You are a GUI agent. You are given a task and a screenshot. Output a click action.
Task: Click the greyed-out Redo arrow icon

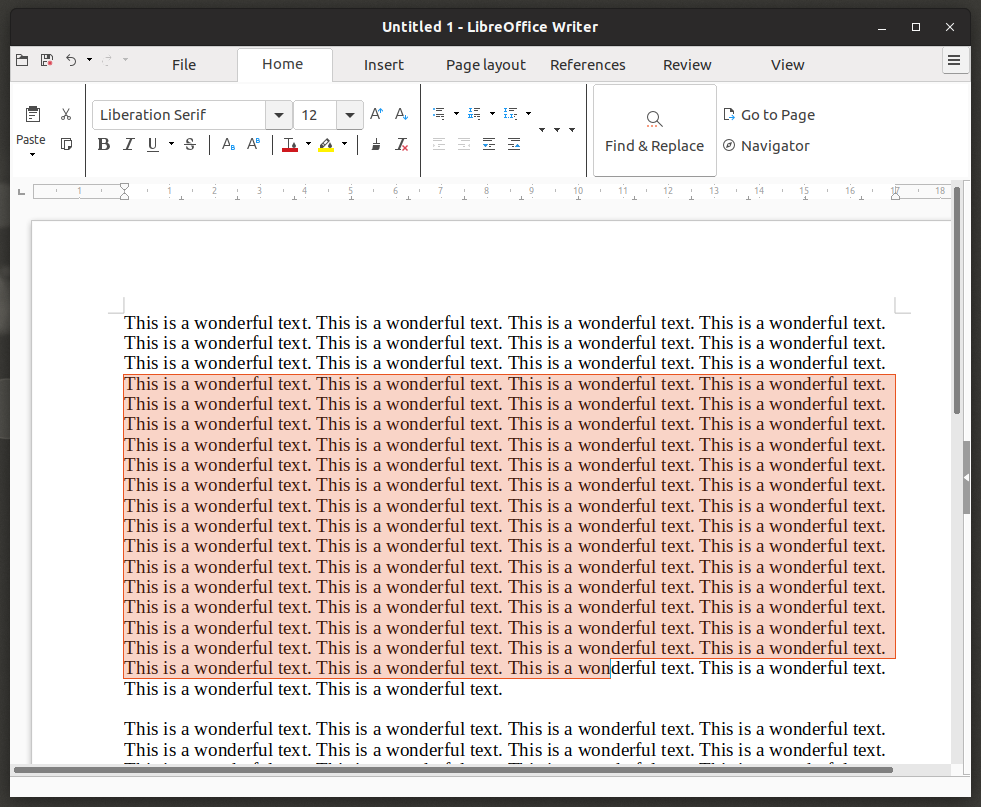click(x=107, y=60)
